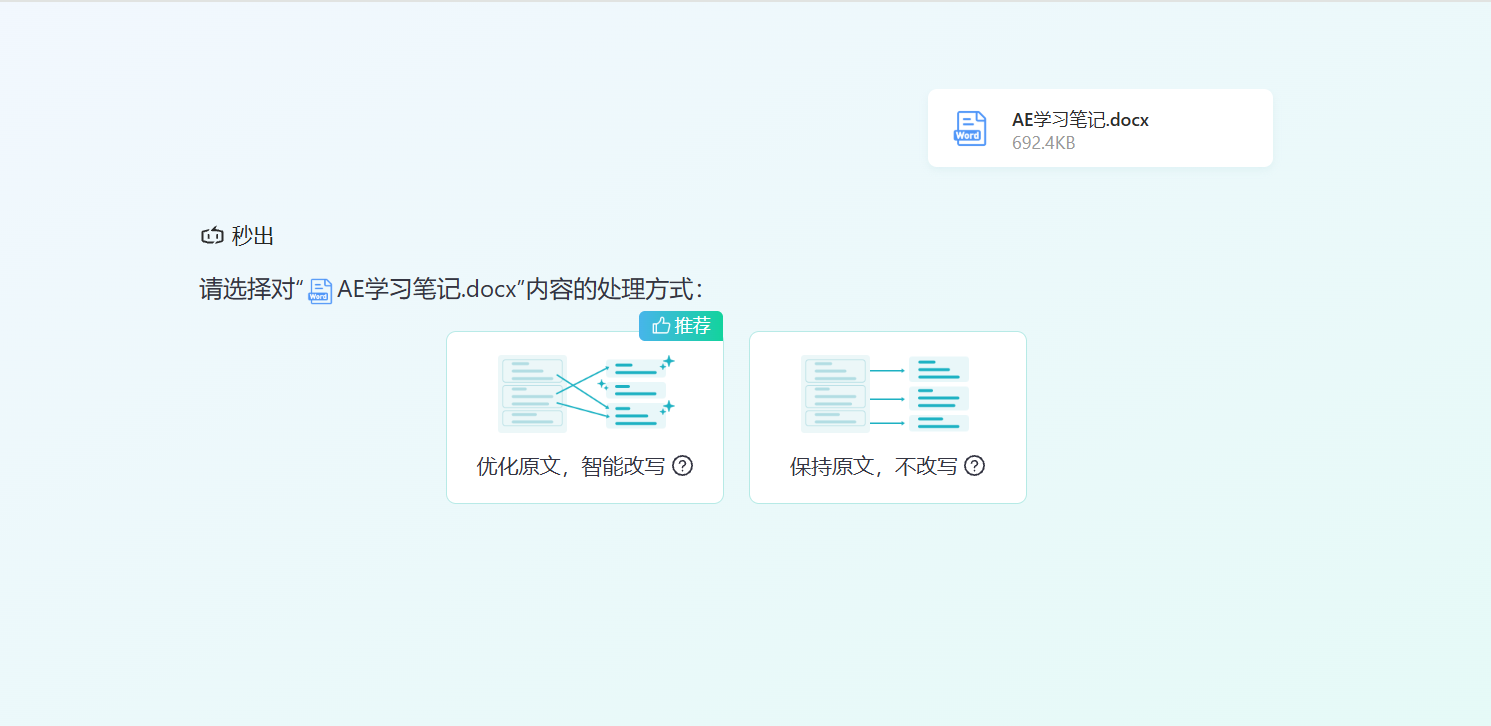Click the AE学习笔记.docx file name in attachment card

coord(1080,120)
